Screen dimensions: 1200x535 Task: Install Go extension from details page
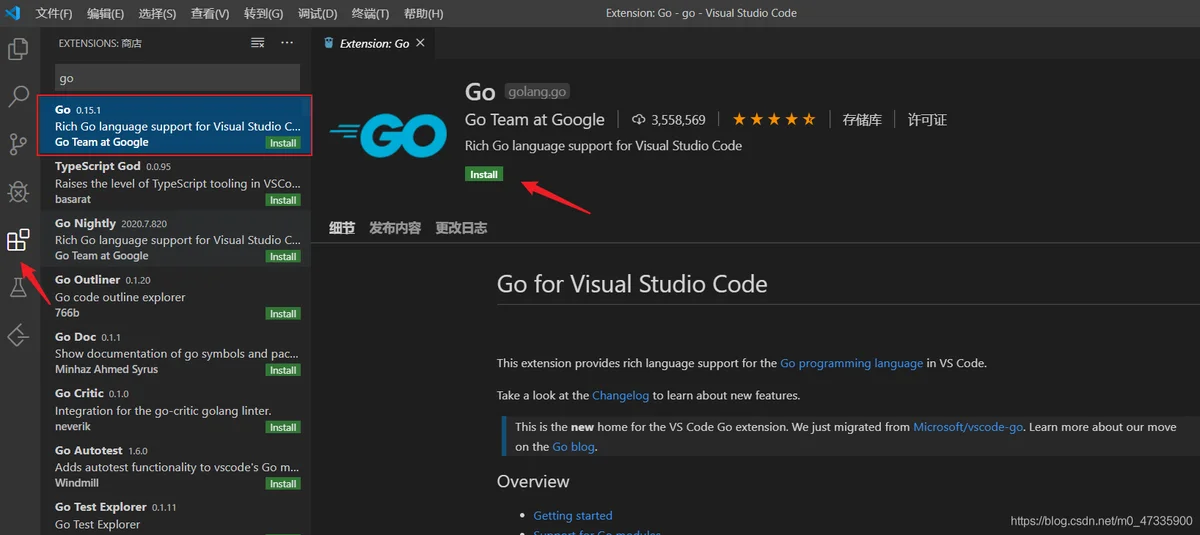484,174
